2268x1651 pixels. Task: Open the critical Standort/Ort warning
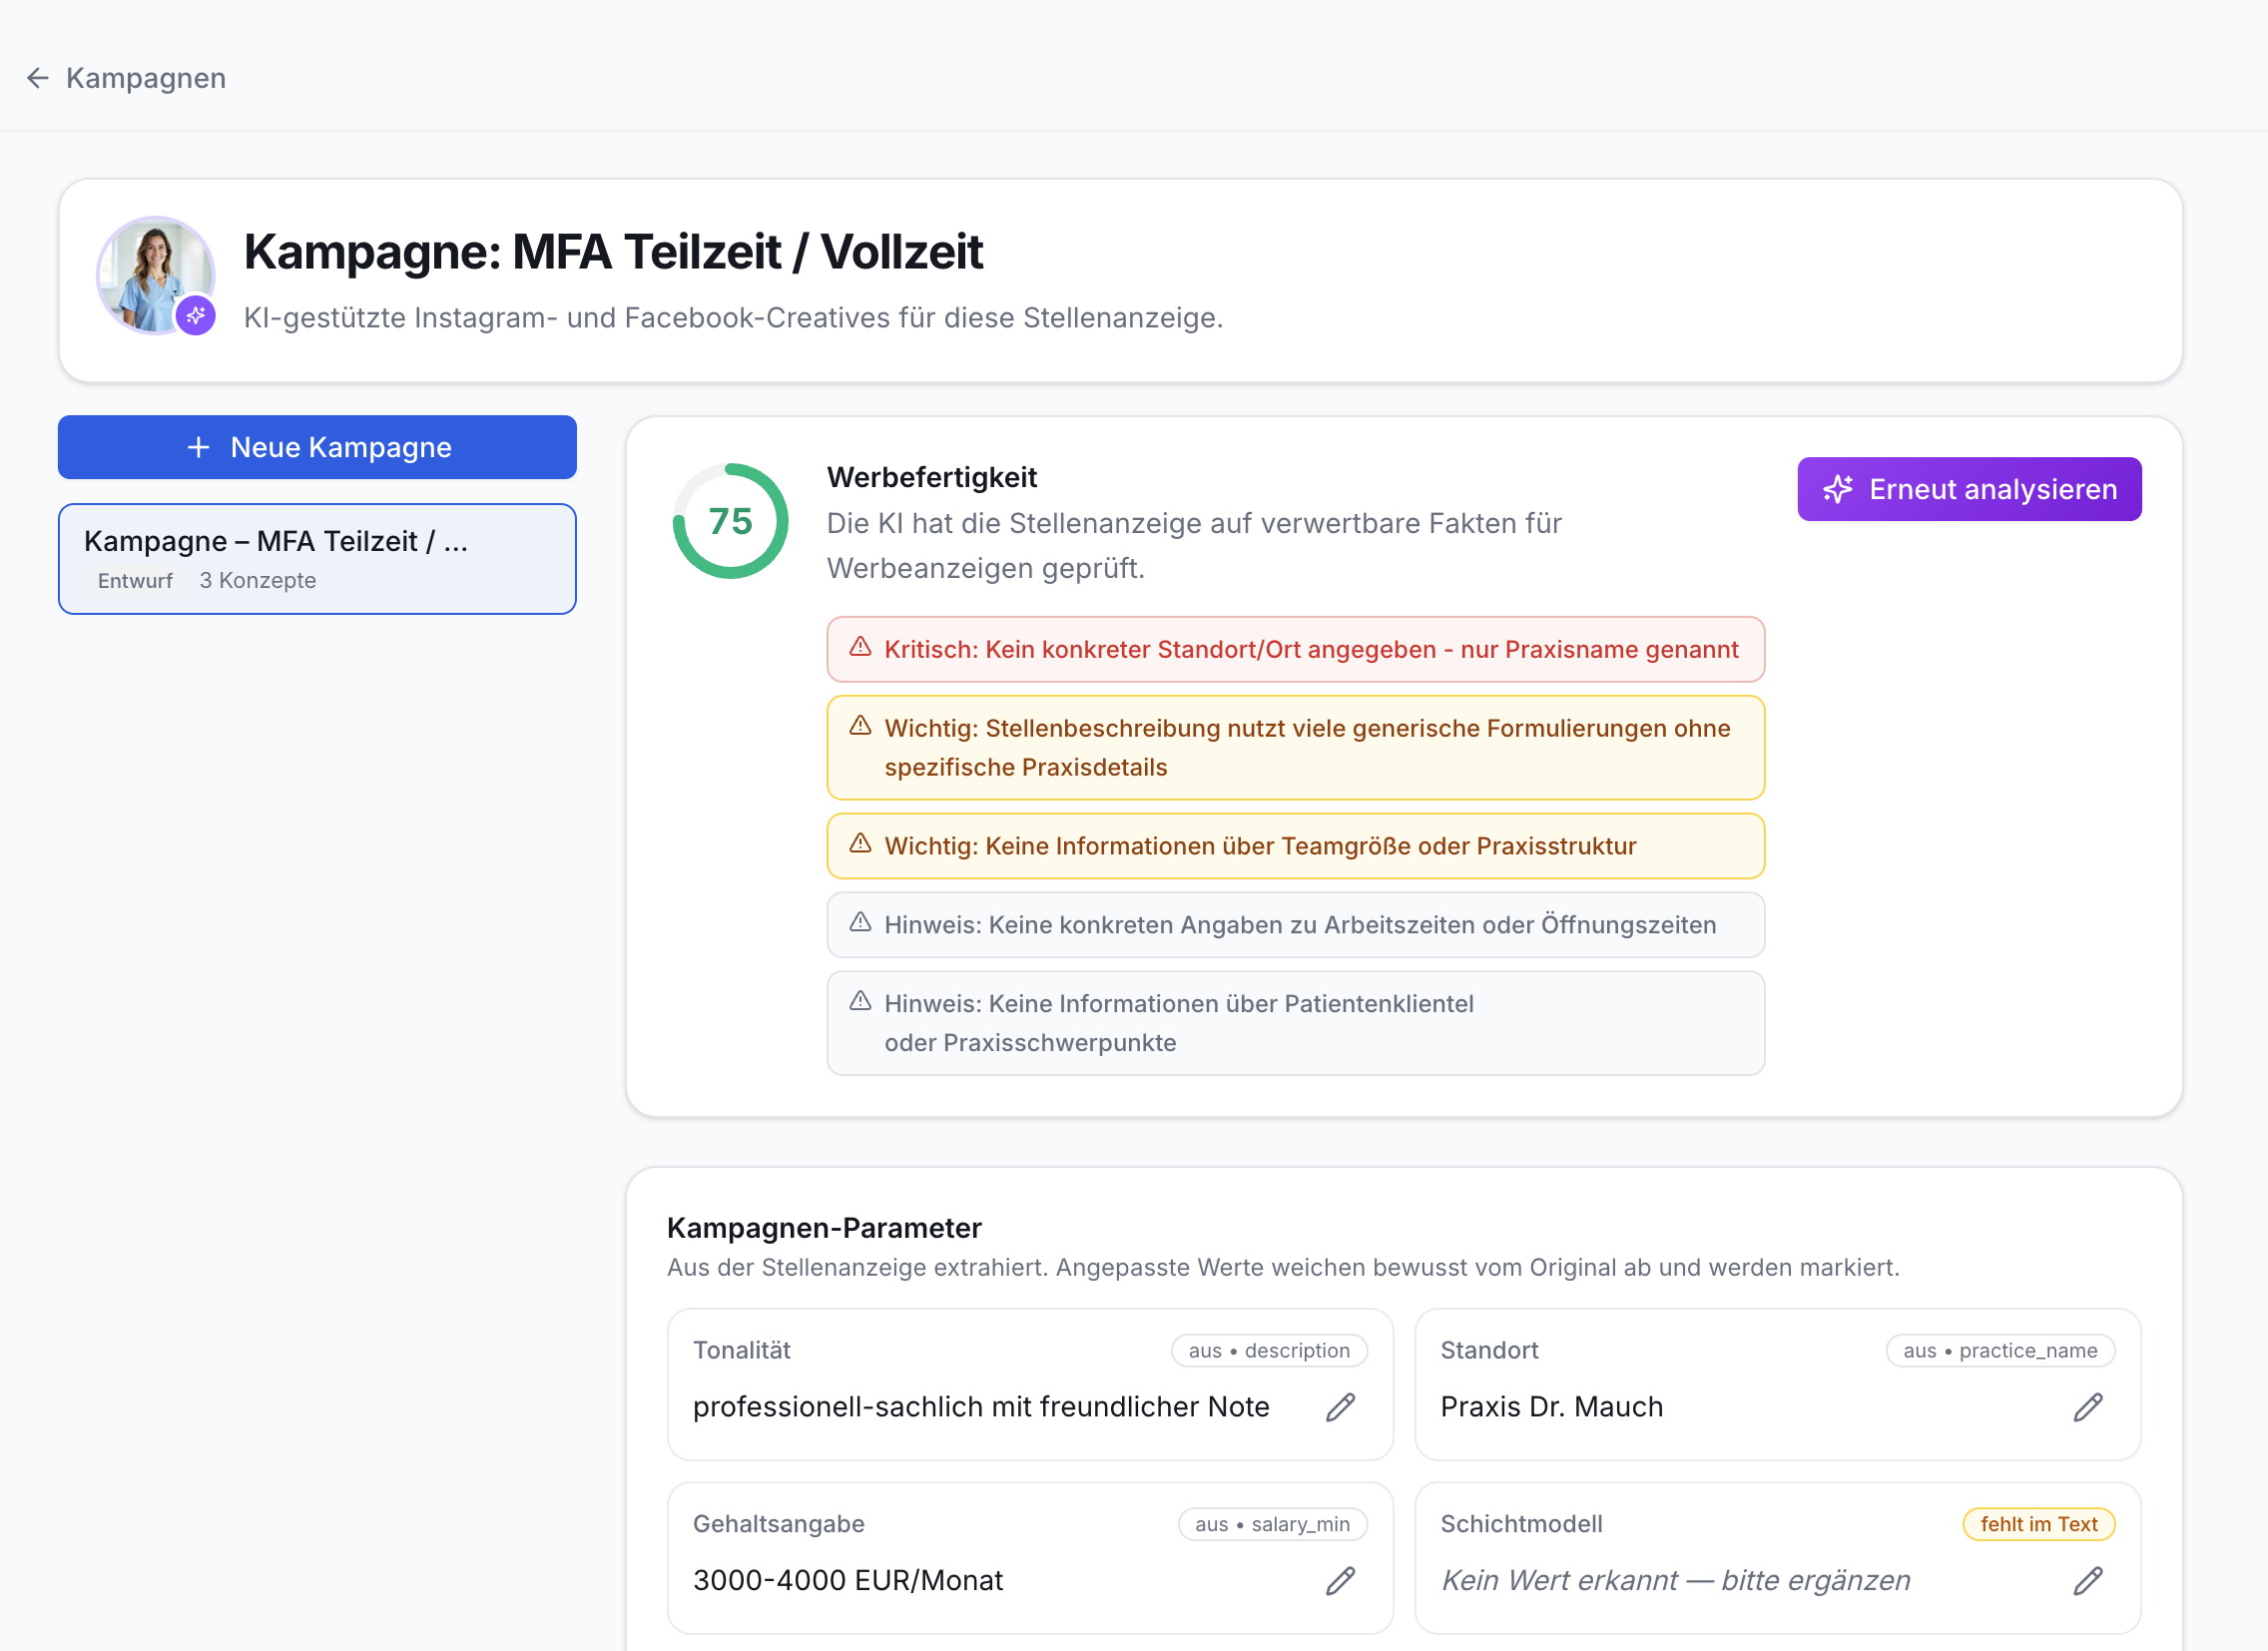coord(1295,650)
